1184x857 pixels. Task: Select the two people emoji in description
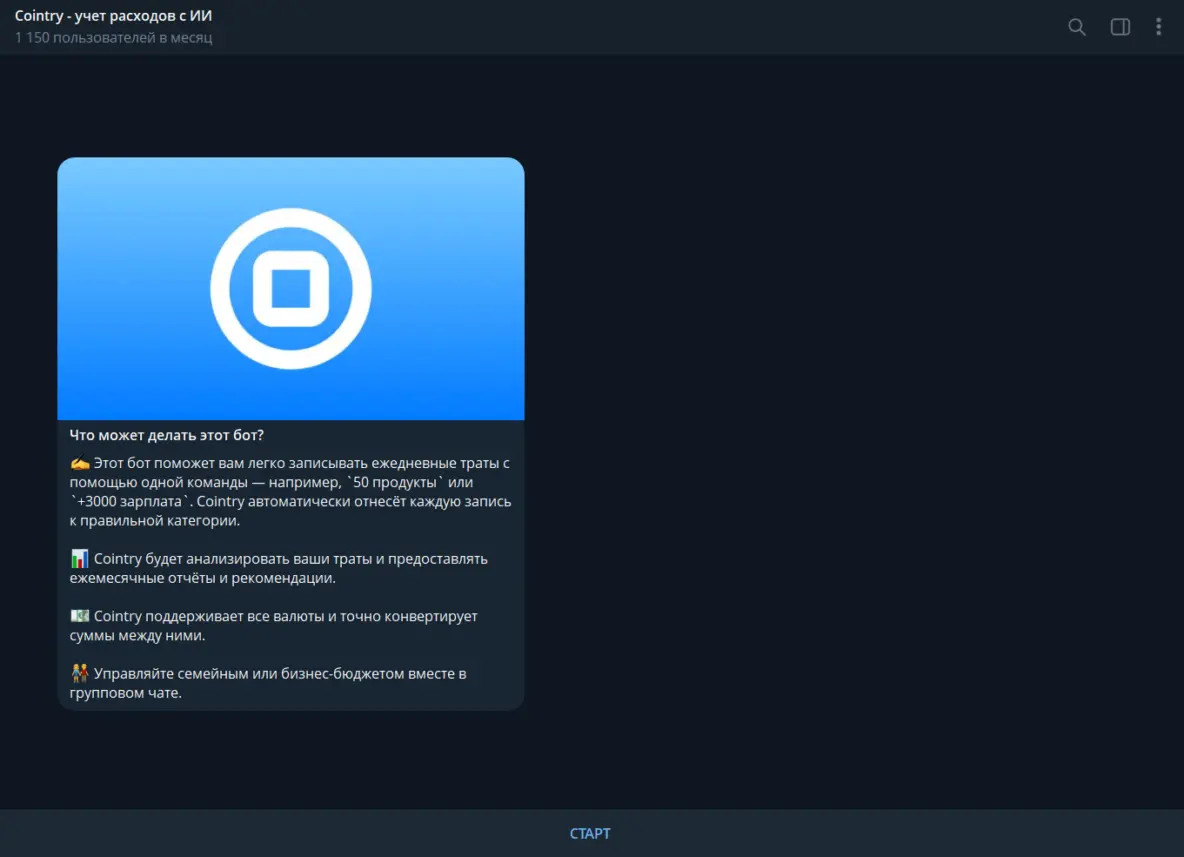pos(79,673)
